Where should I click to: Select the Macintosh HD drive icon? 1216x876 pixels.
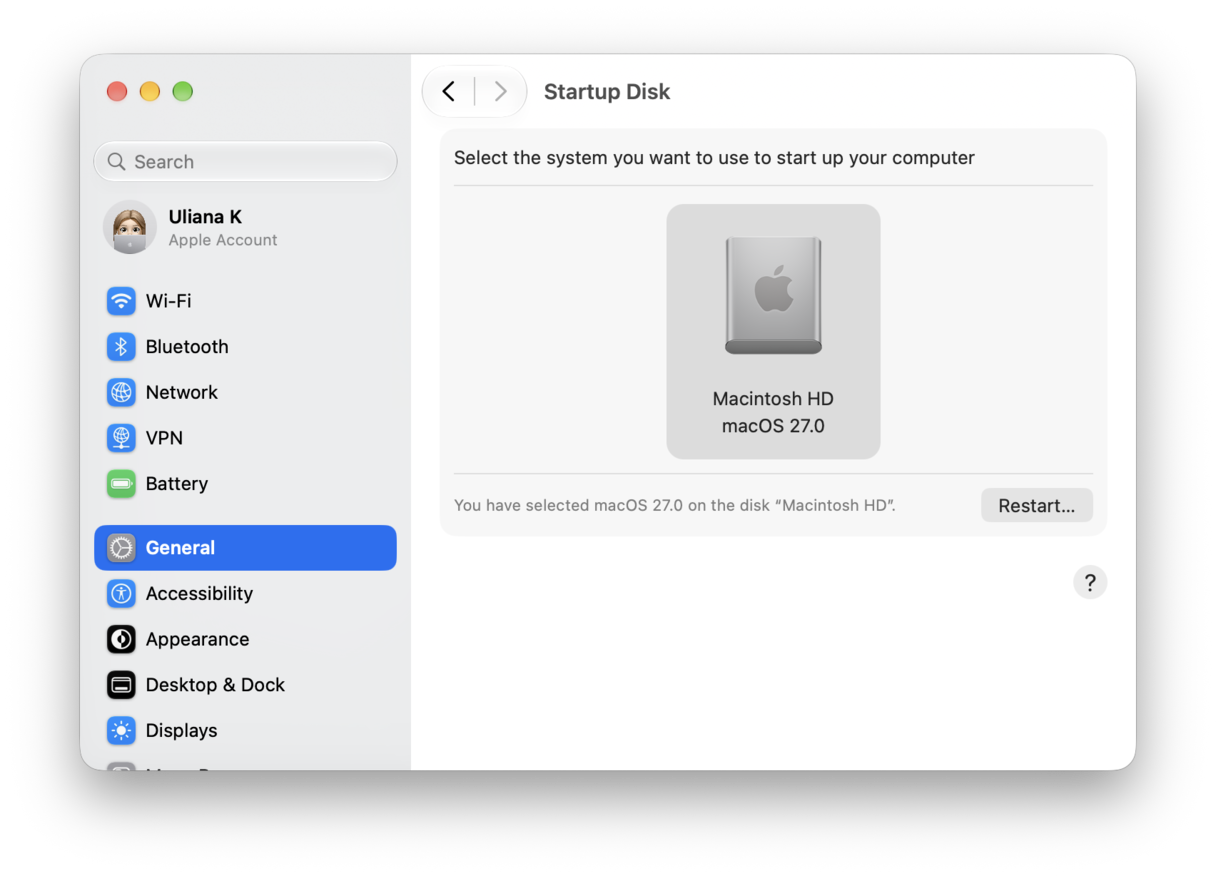(x=773, y=296)
